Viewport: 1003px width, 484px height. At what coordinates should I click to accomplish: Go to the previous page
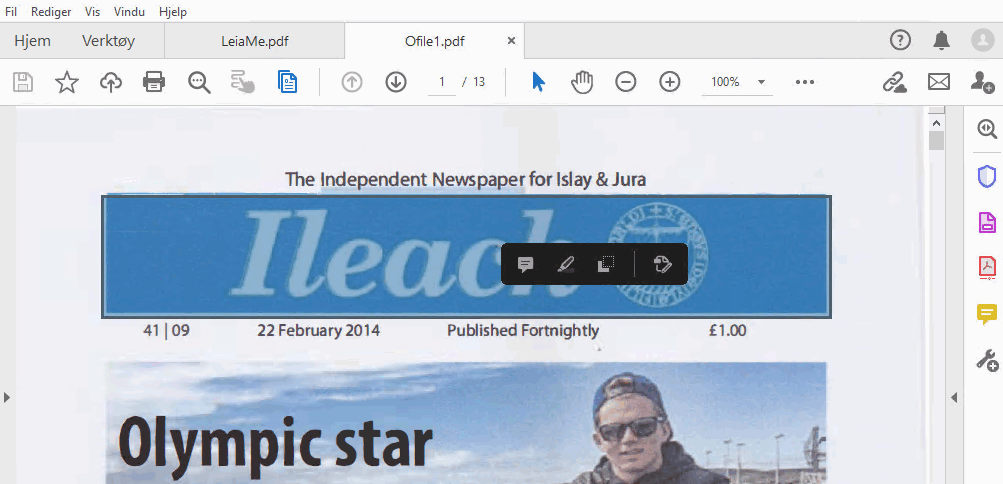(x=352, y=82)
